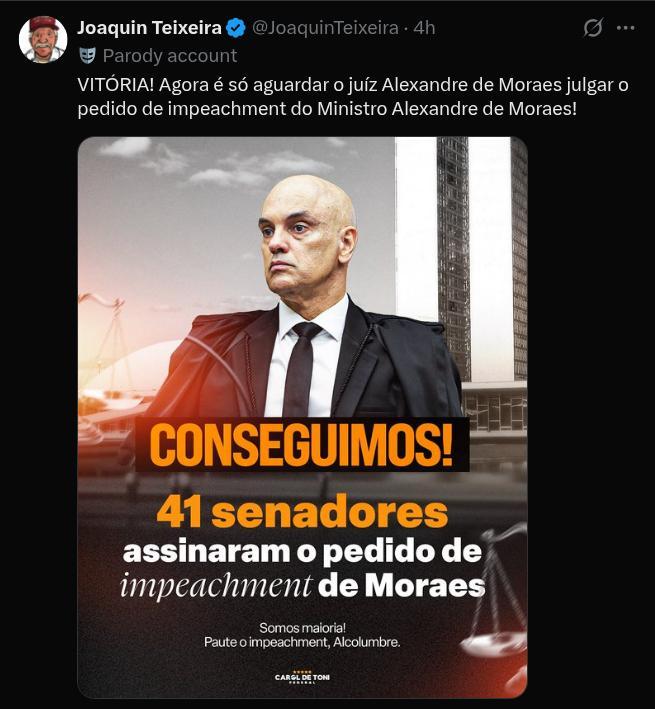Select the "Parody account" label
The width and height of the screenshot is (655, 709).
[170, 56]
